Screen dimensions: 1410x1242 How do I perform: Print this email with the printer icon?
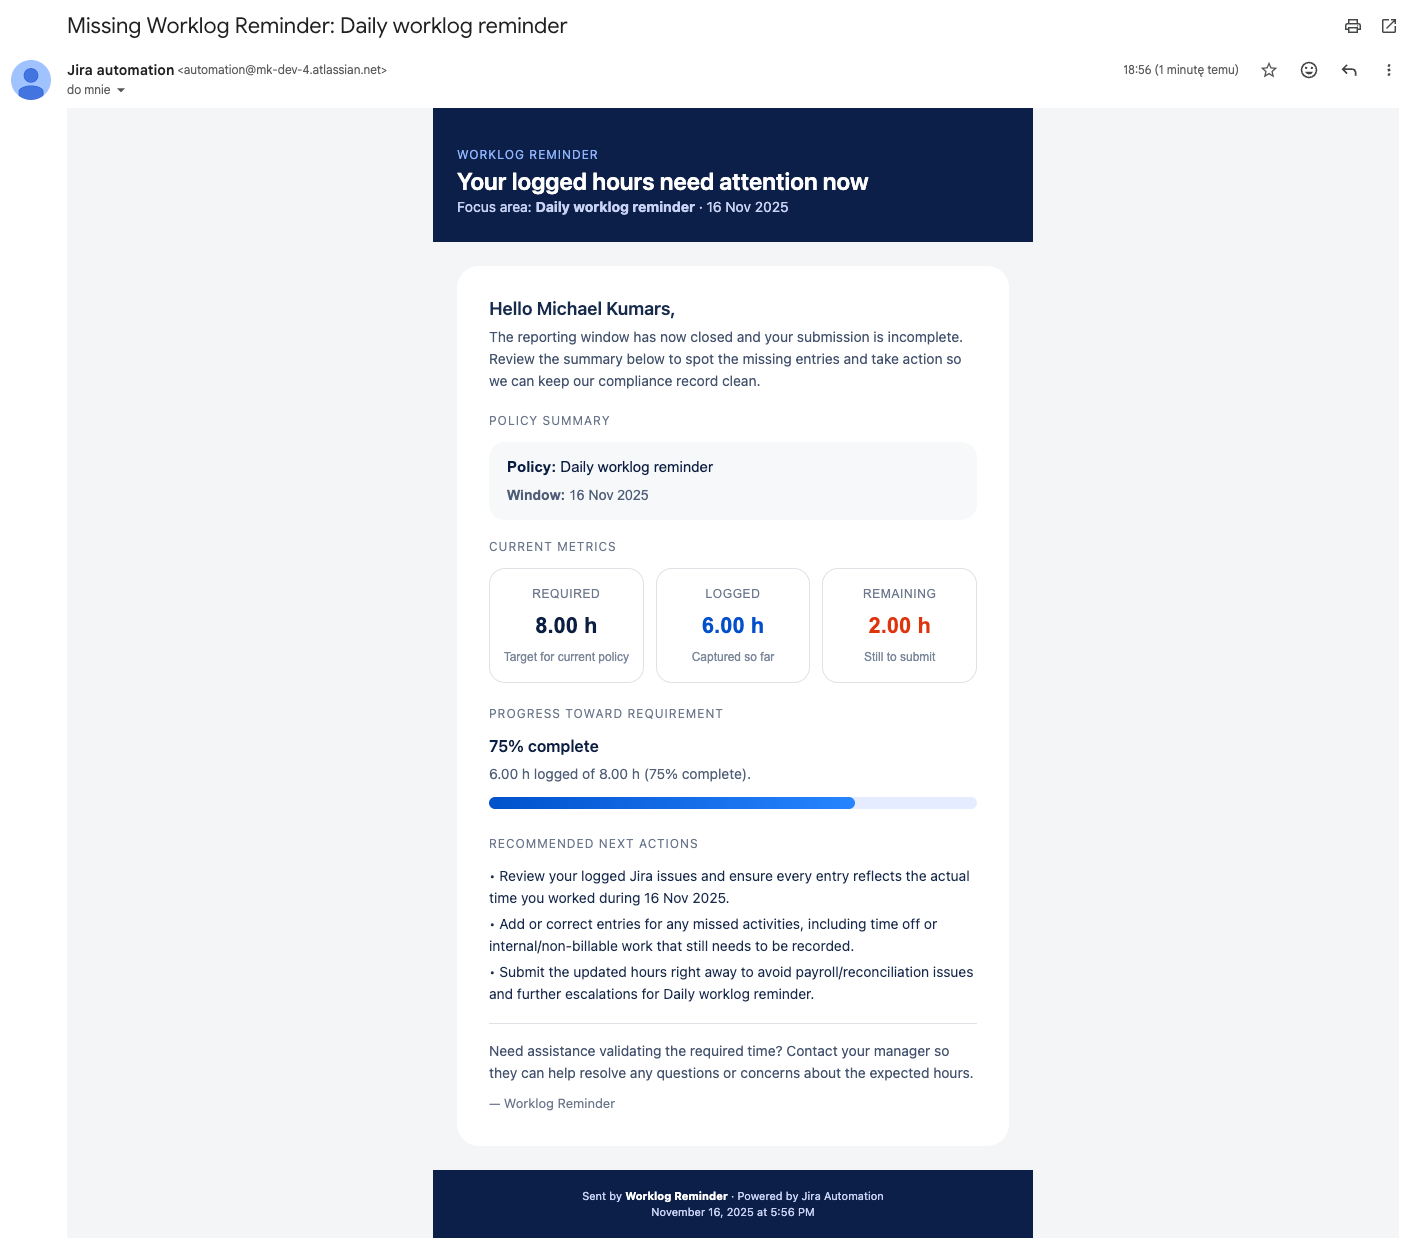[1353, 26]
